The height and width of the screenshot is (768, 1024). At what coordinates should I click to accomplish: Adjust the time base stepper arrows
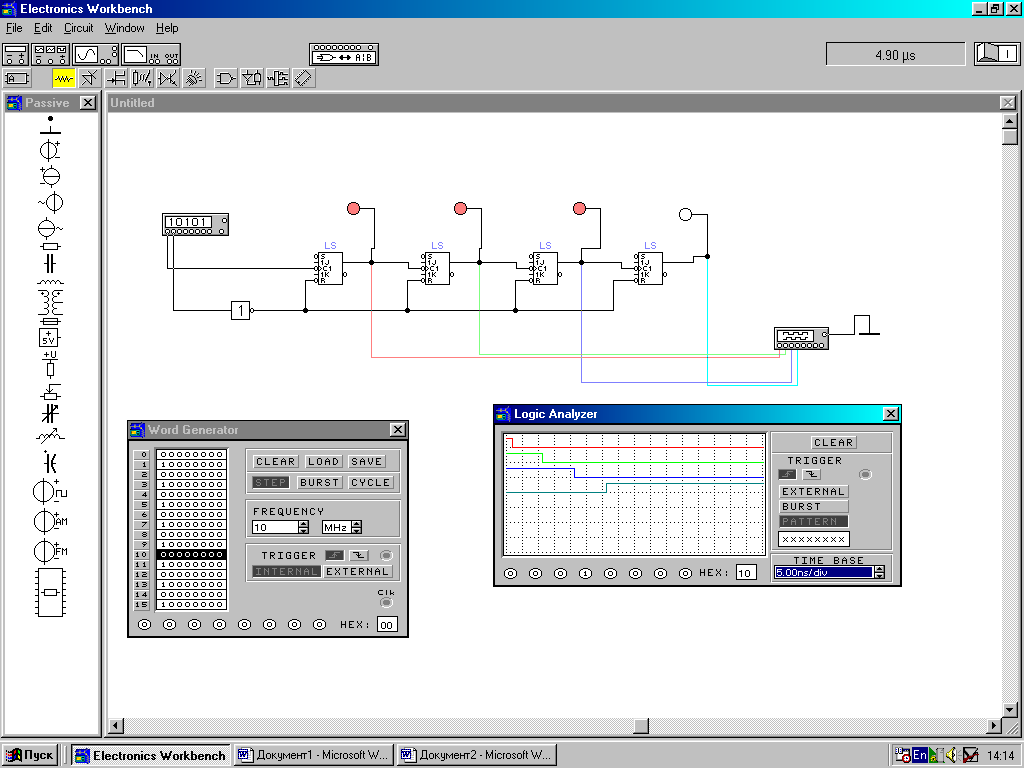click(x=880, y=573)
